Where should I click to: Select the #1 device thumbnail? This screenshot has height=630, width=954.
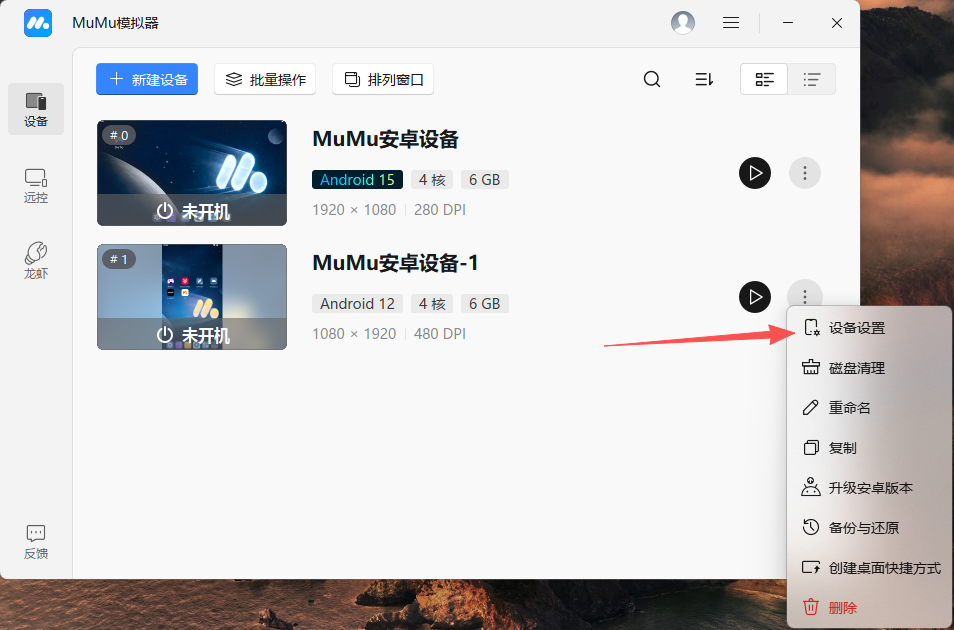[192, 297]
